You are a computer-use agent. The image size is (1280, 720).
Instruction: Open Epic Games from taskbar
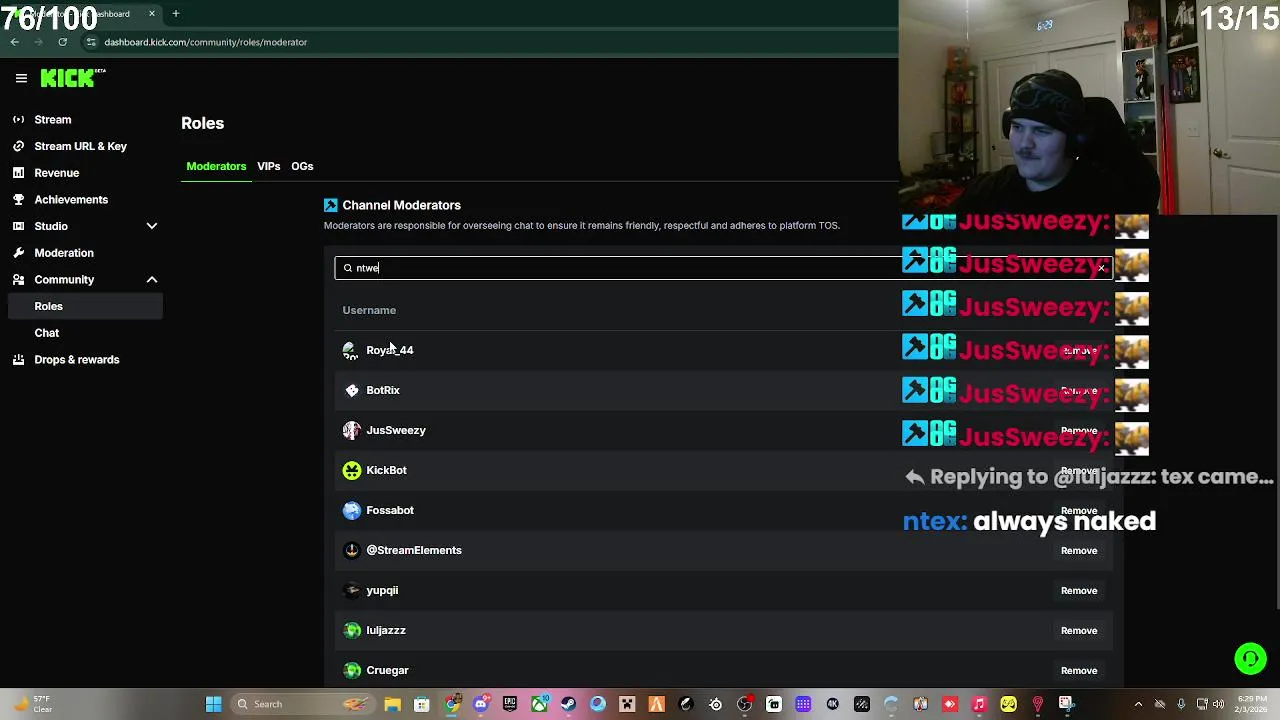[510, 704]
